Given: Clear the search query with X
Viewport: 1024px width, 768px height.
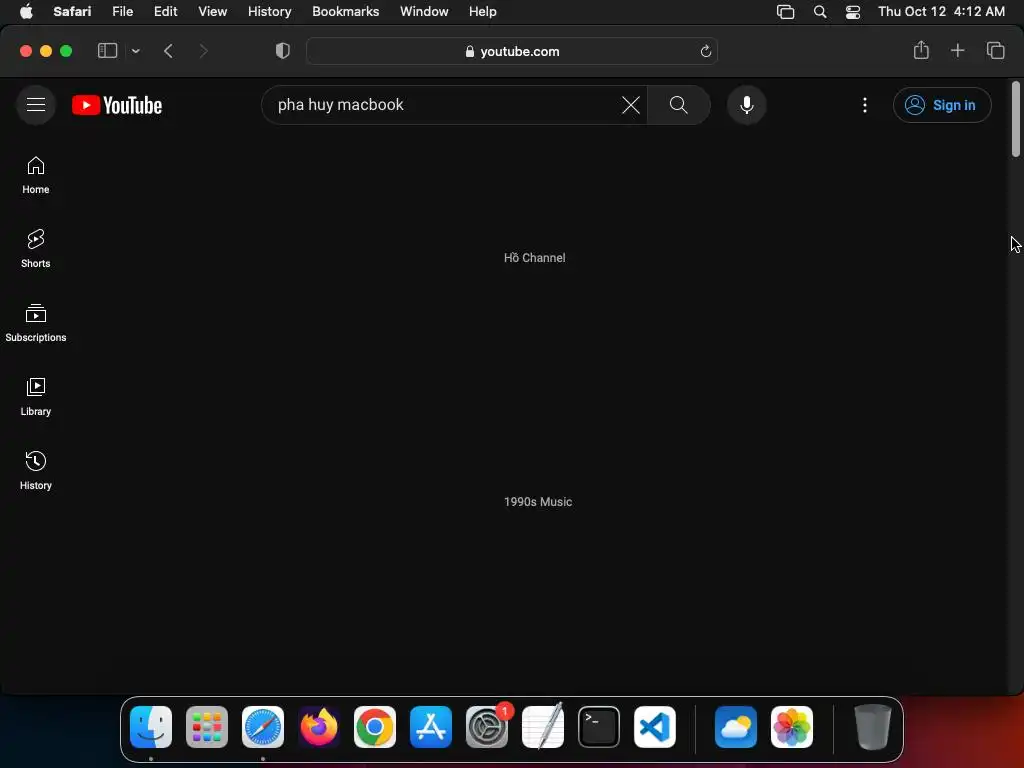Looking at the screenshot, I should (631, 104).
